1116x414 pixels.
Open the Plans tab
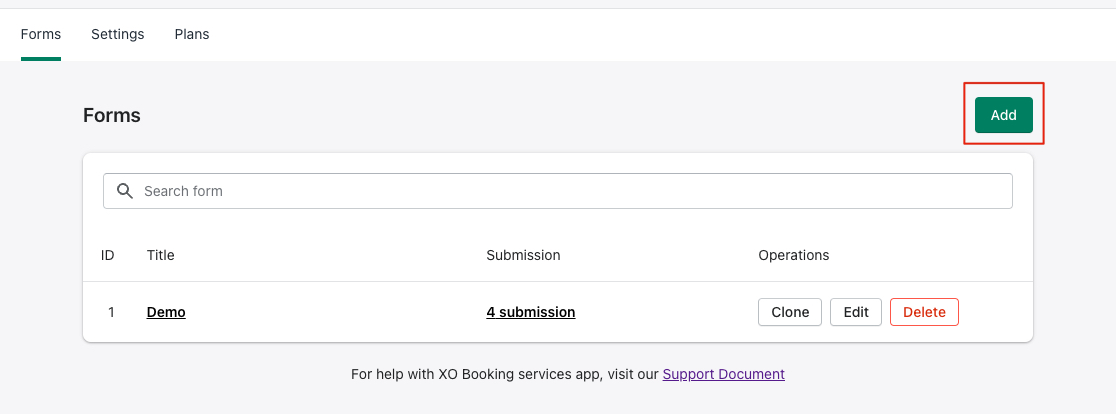pyautogui.click(x=191, y=34)
